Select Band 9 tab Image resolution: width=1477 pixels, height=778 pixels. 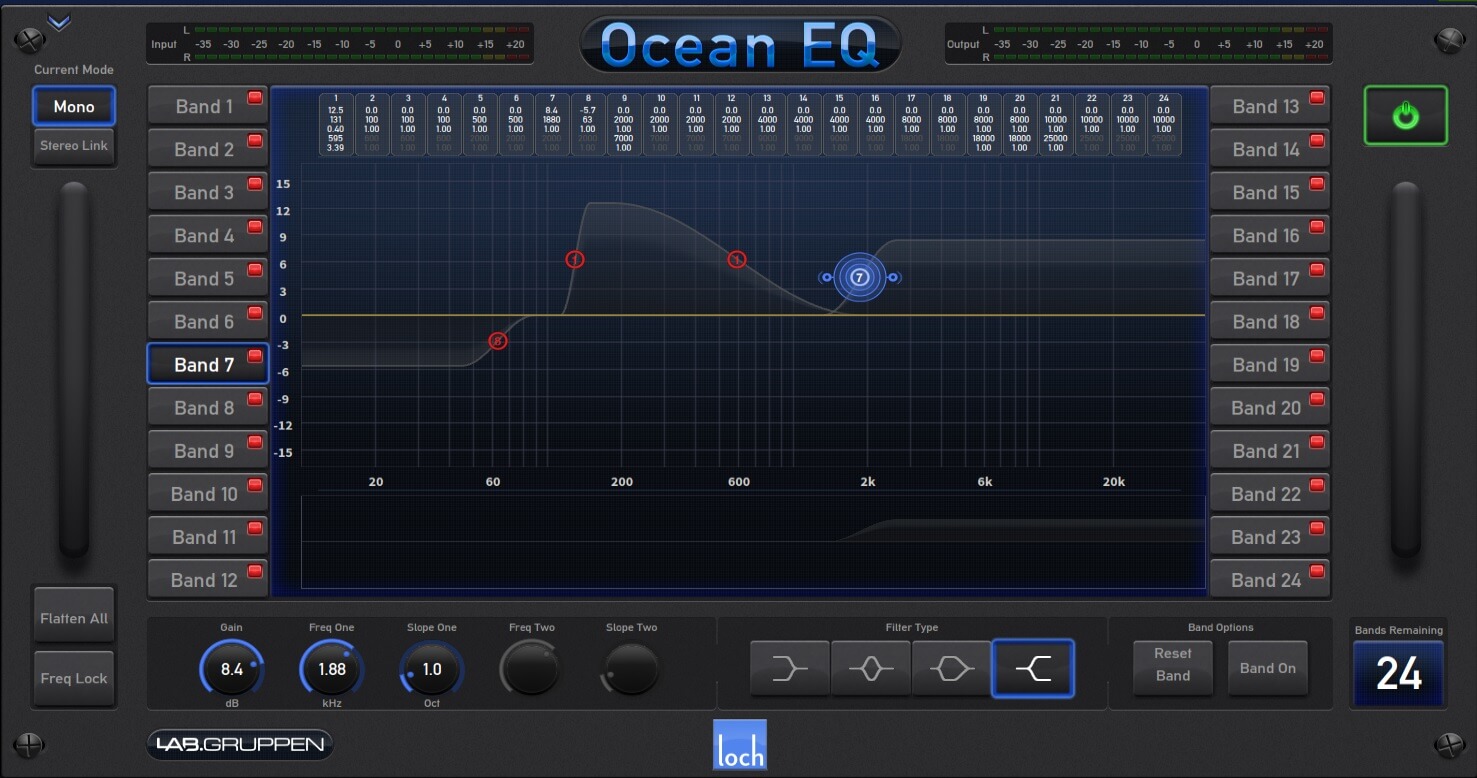coord(207,450)
